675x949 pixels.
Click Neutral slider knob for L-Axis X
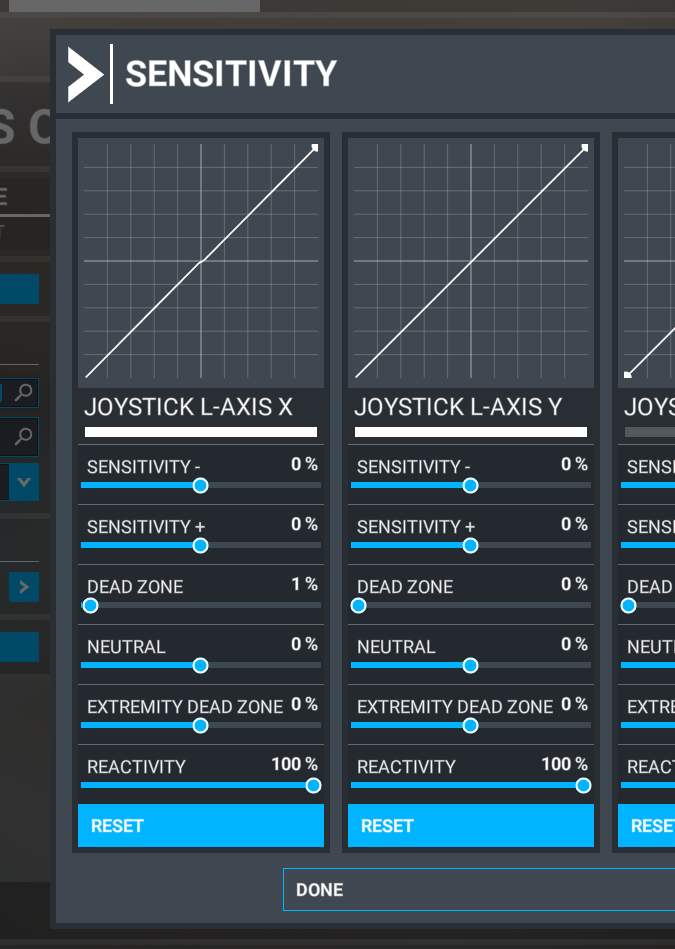tap(200, 666)
